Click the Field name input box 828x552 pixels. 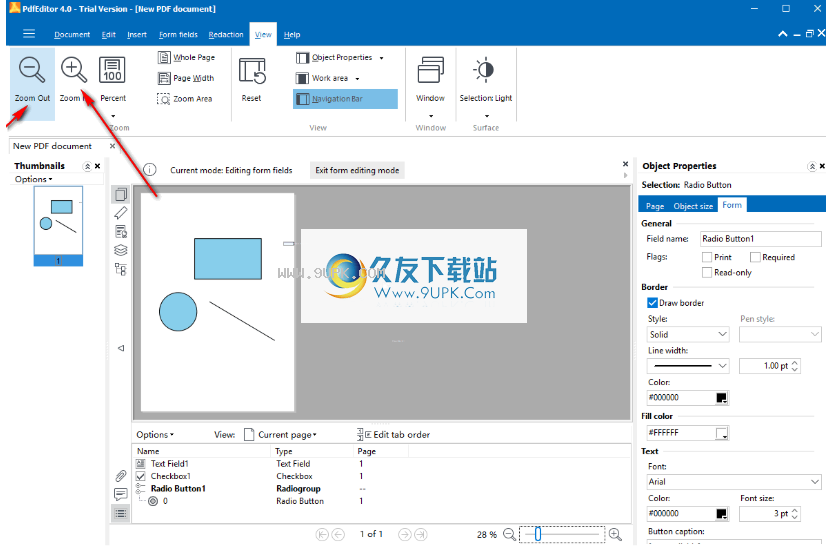pos(760,239)
